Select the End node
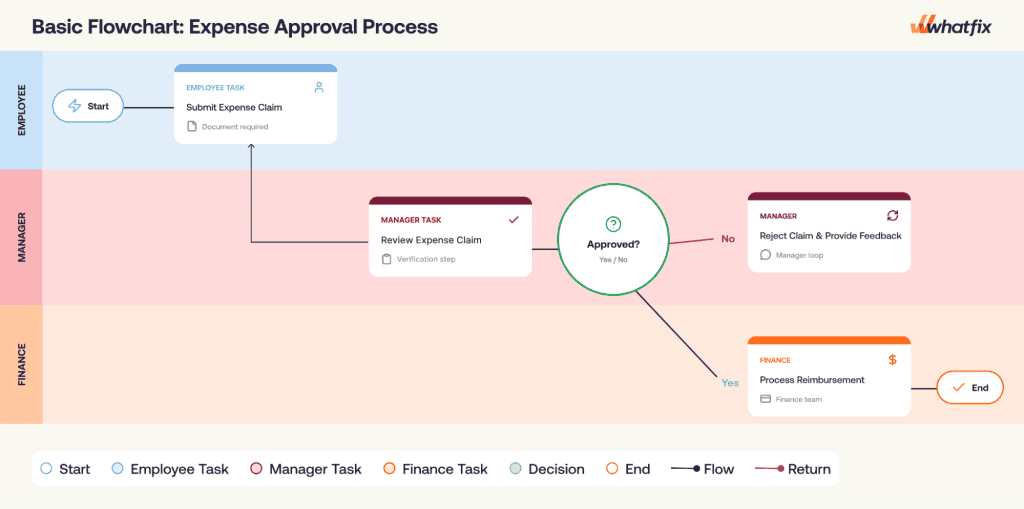 point(970,387)
